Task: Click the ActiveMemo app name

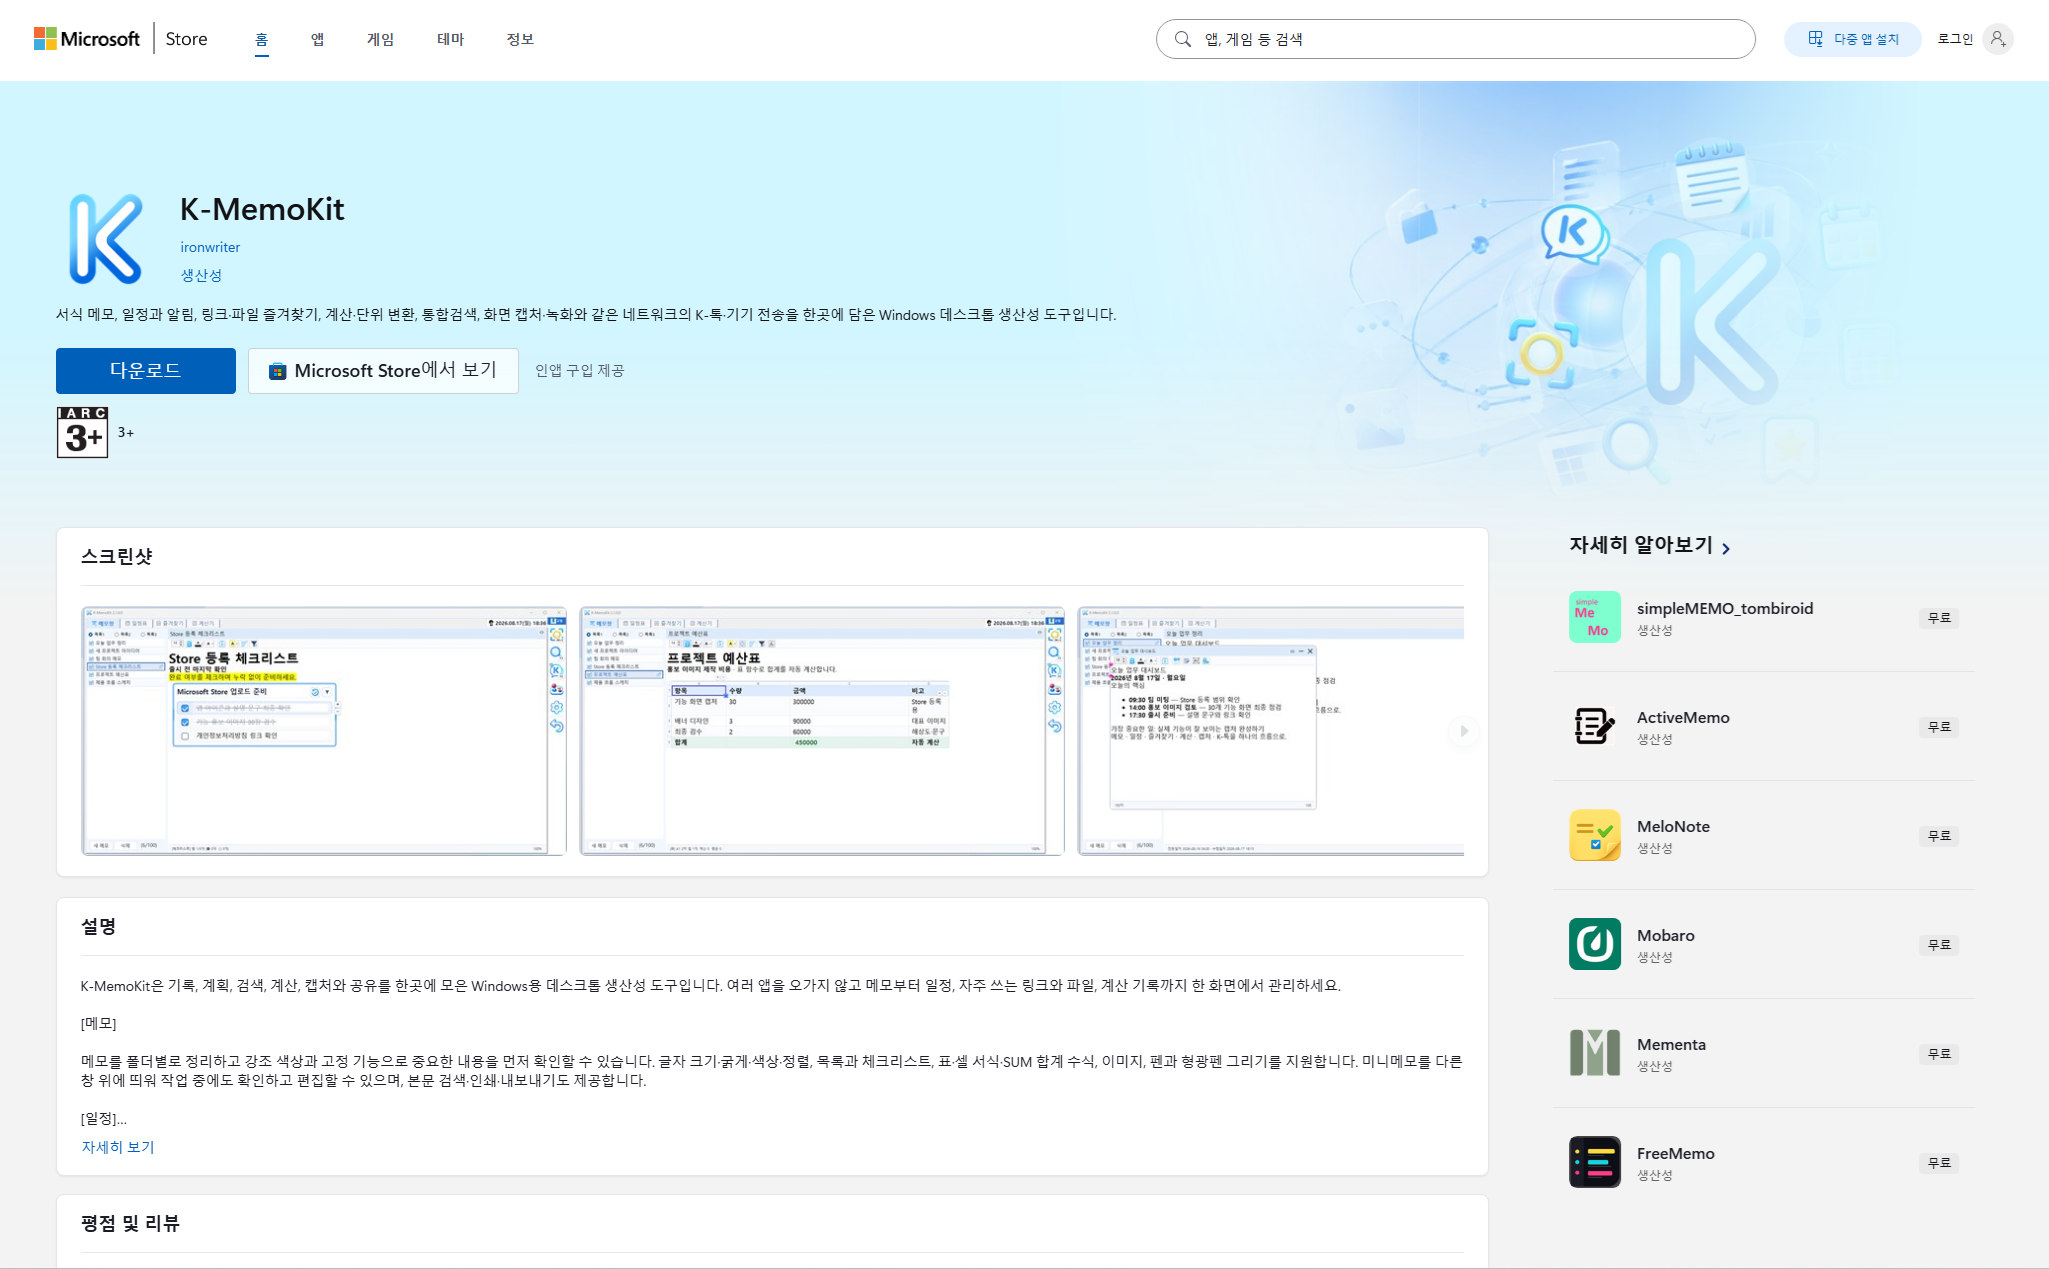Action: point(1683,717)
